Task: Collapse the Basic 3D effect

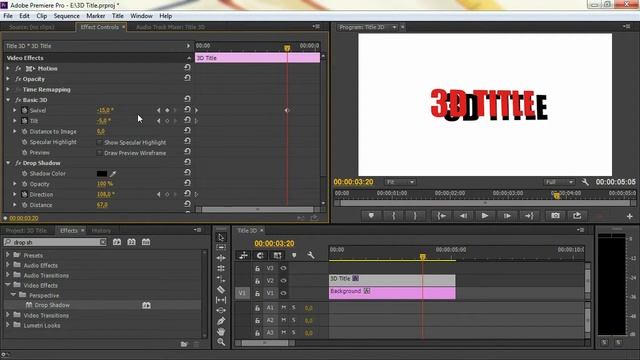Action: coord(8,100)
